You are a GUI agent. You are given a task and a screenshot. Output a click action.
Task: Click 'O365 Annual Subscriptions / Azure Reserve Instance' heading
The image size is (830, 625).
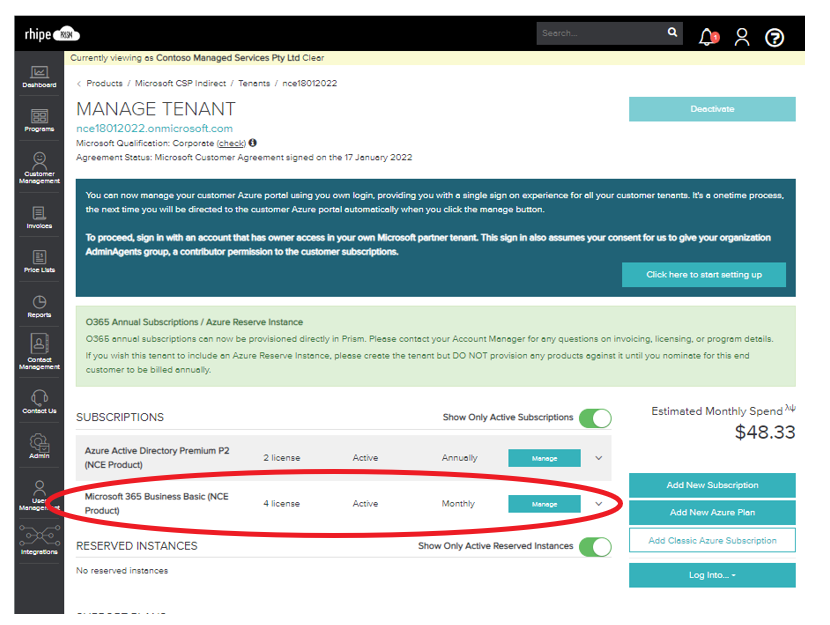pos(194,322)
